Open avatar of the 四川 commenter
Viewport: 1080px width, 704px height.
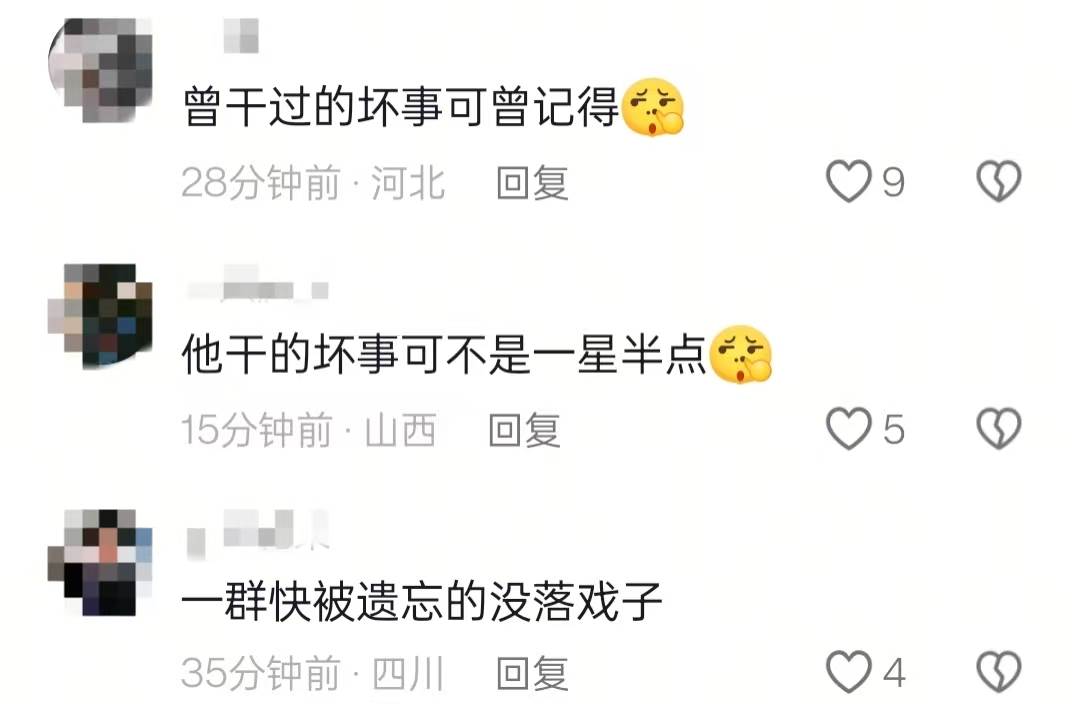click(100, 562)
